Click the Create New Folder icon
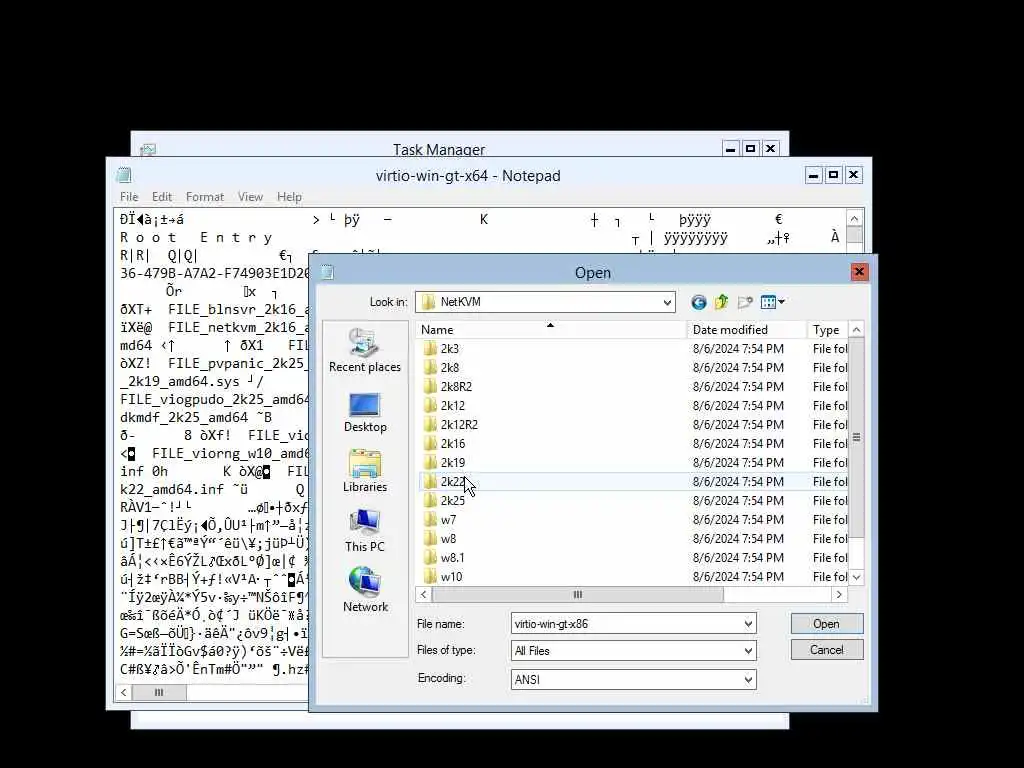The height and width of the screenshot is (768, 1024). tap(745, 302)
